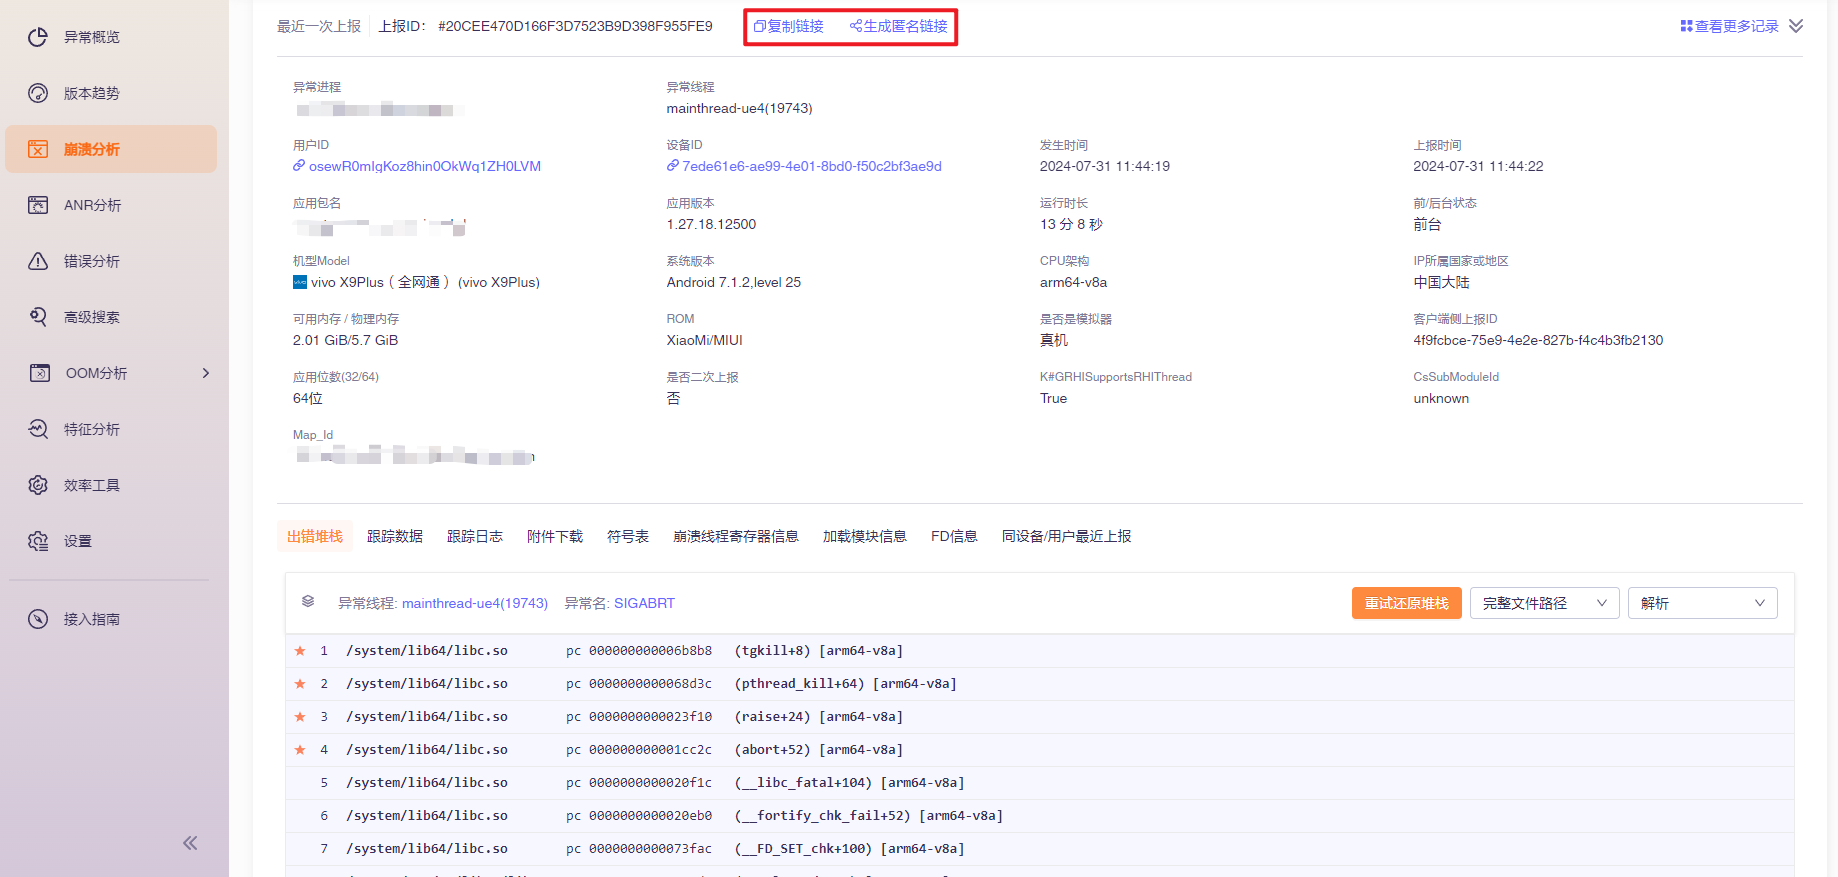Open the 特征分析 icon in sidebar
Screen dimensions: 1838x877
[38, 429]
